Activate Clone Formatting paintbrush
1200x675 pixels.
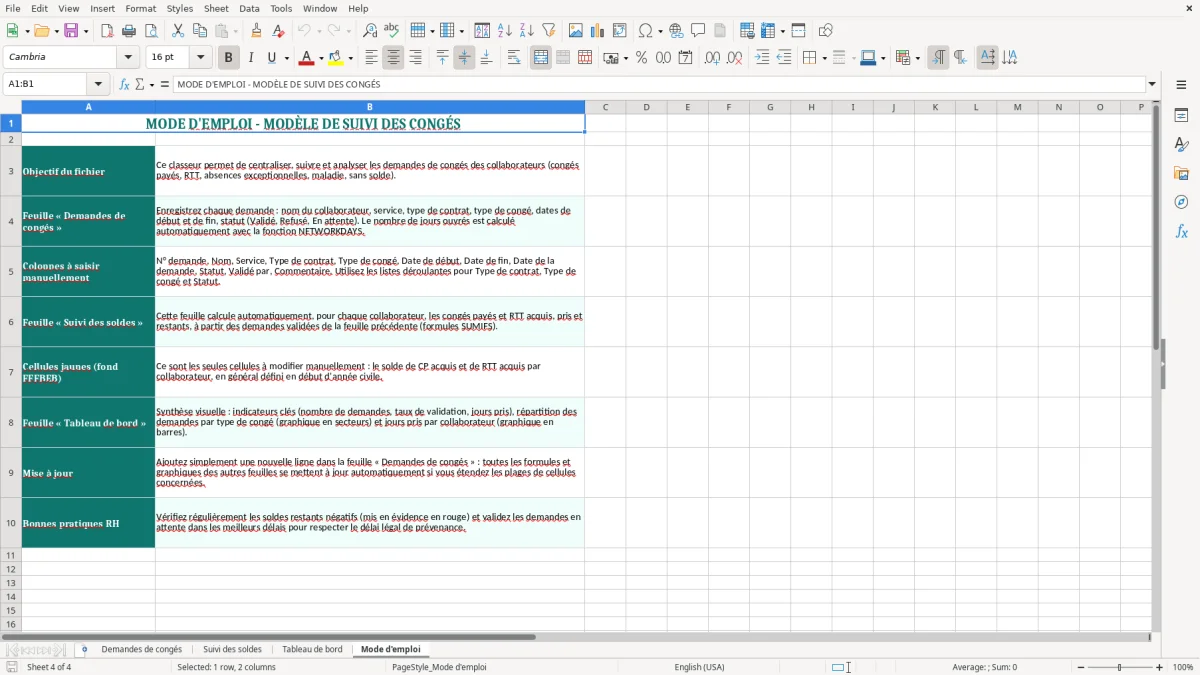(256, 31)
